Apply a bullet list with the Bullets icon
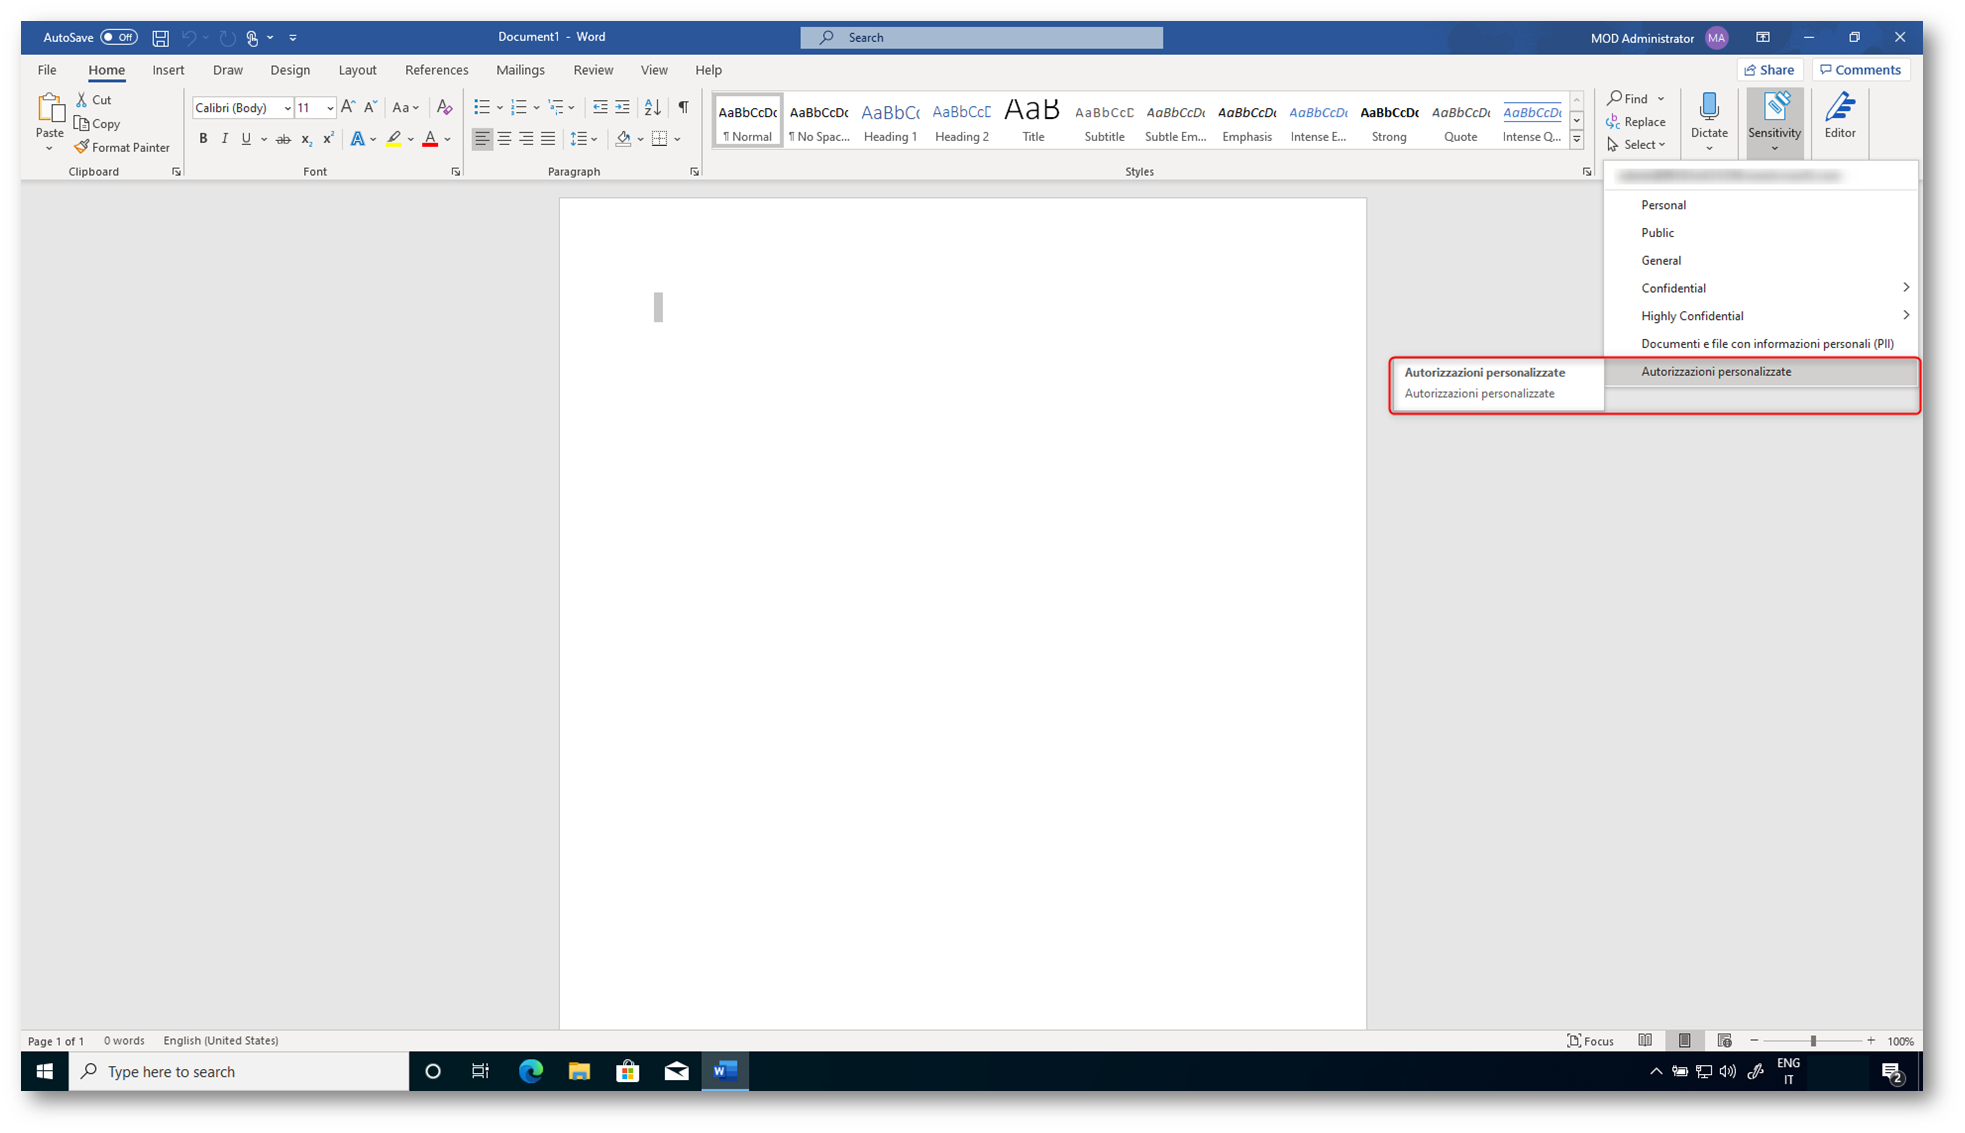The width and height of the screenshot is (1965, 1133). [x=482, y=107]
